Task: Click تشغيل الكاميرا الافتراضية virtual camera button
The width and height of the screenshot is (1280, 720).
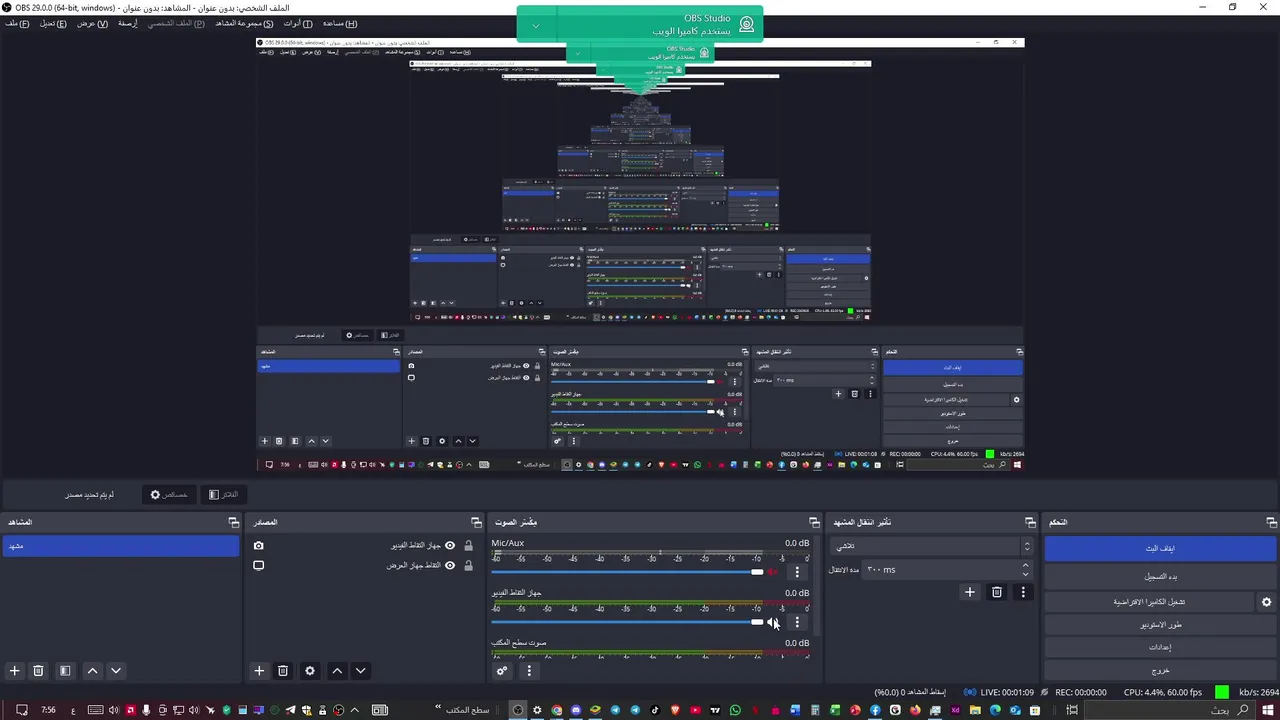Action: (x=1149, y=602)
